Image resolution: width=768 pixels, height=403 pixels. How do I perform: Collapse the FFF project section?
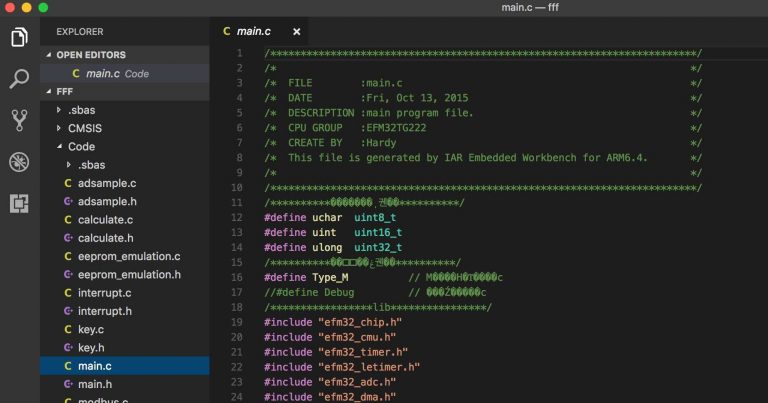[x=64, y=91]
